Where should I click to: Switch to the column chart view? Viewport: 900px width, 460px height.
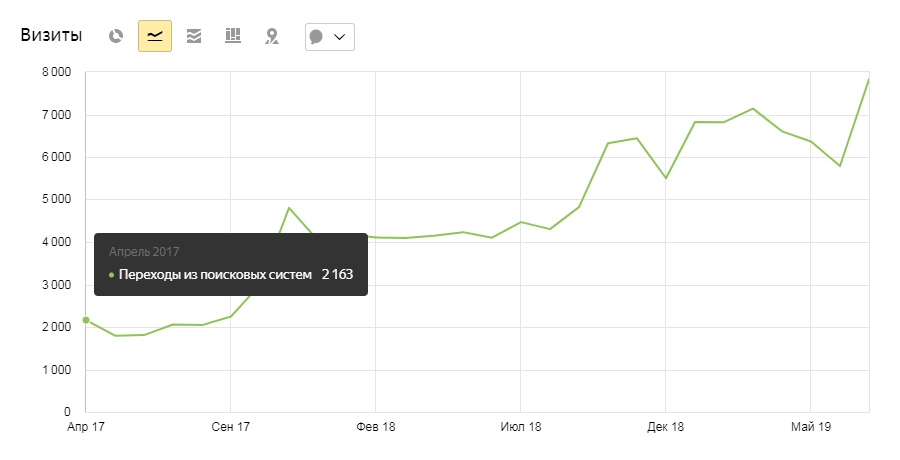[233, 36]
